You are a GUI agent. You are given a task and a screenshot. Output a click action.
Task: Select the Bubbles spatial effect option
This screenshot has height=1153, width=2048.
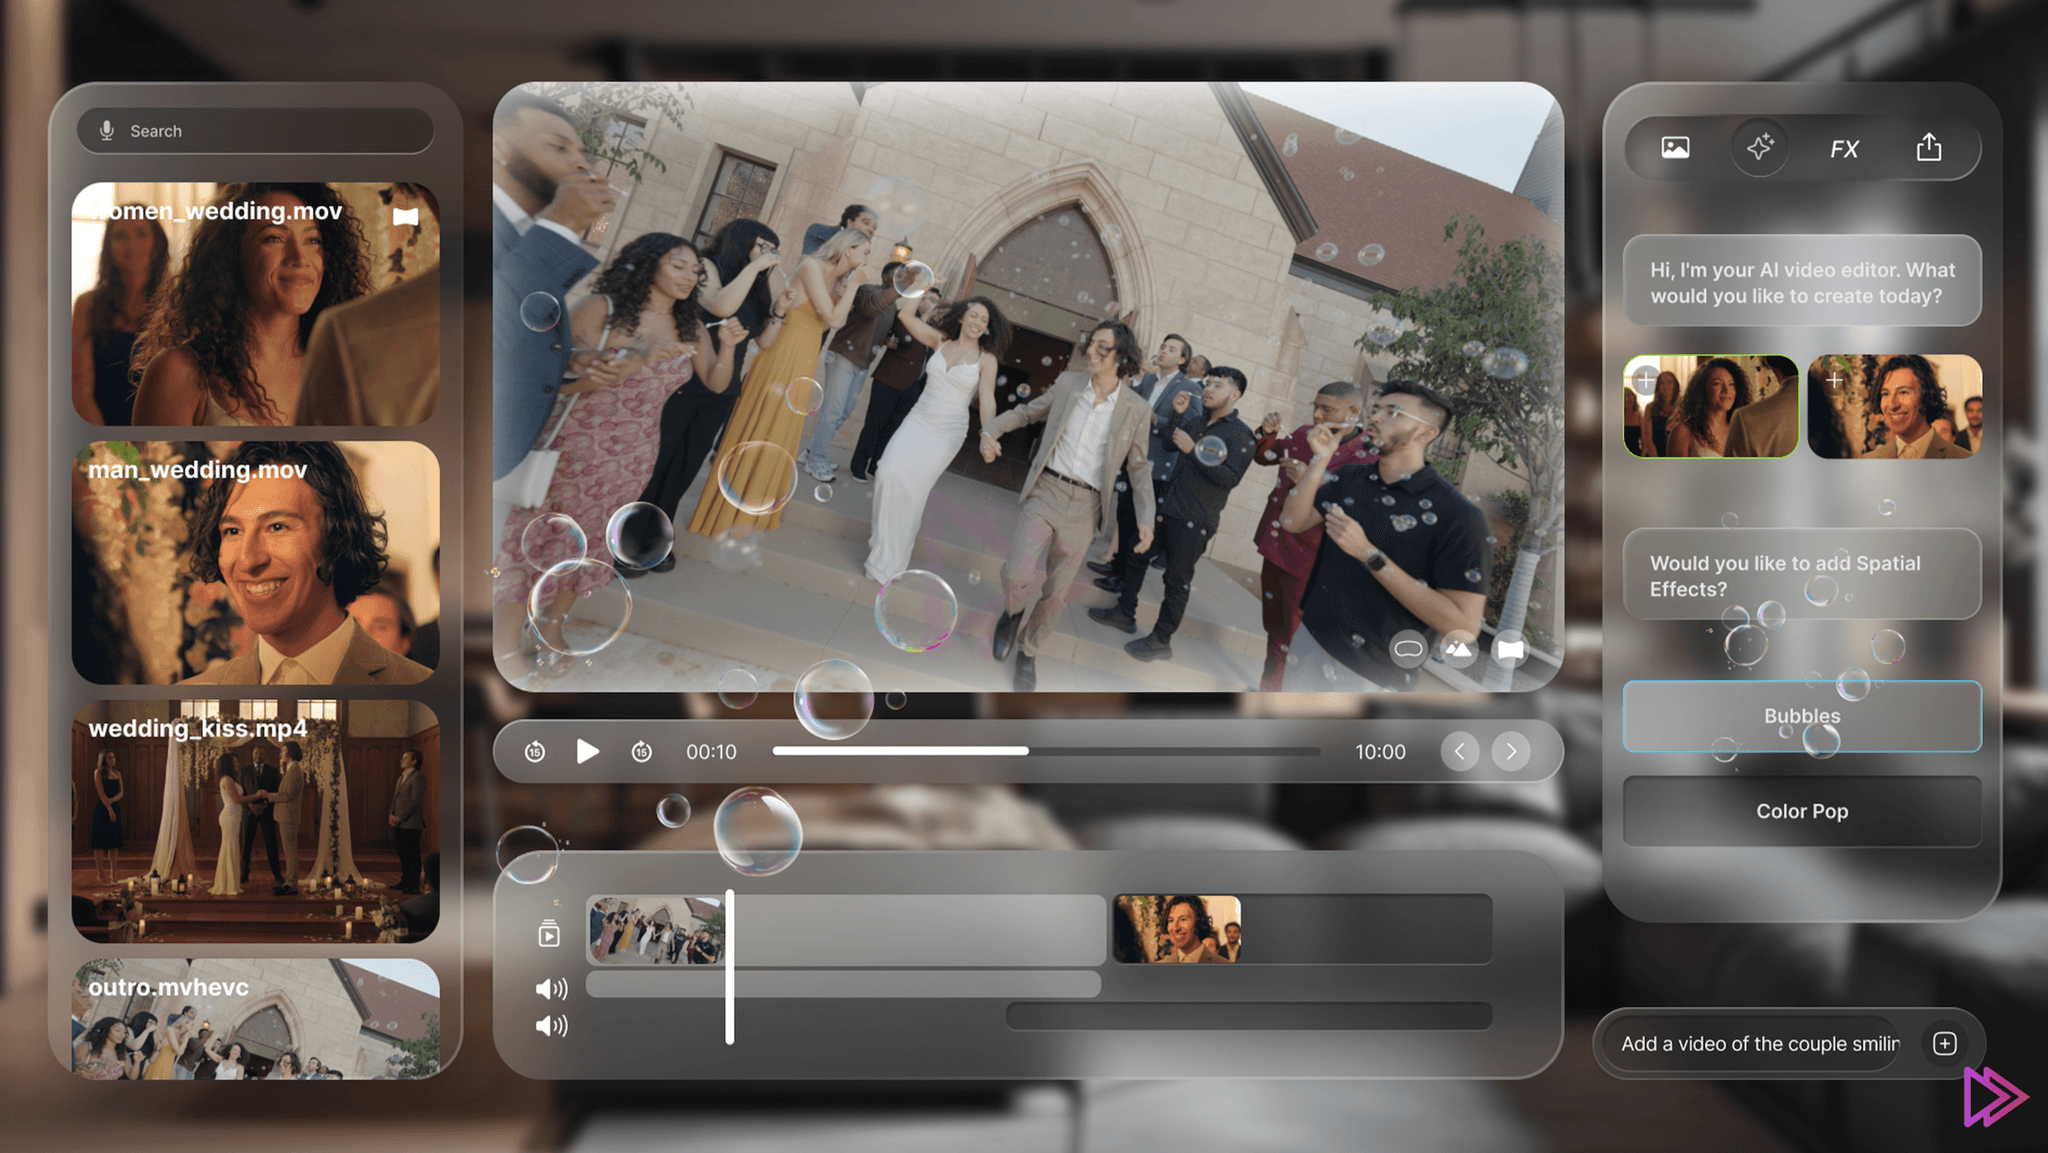[x=1802, y=716]
